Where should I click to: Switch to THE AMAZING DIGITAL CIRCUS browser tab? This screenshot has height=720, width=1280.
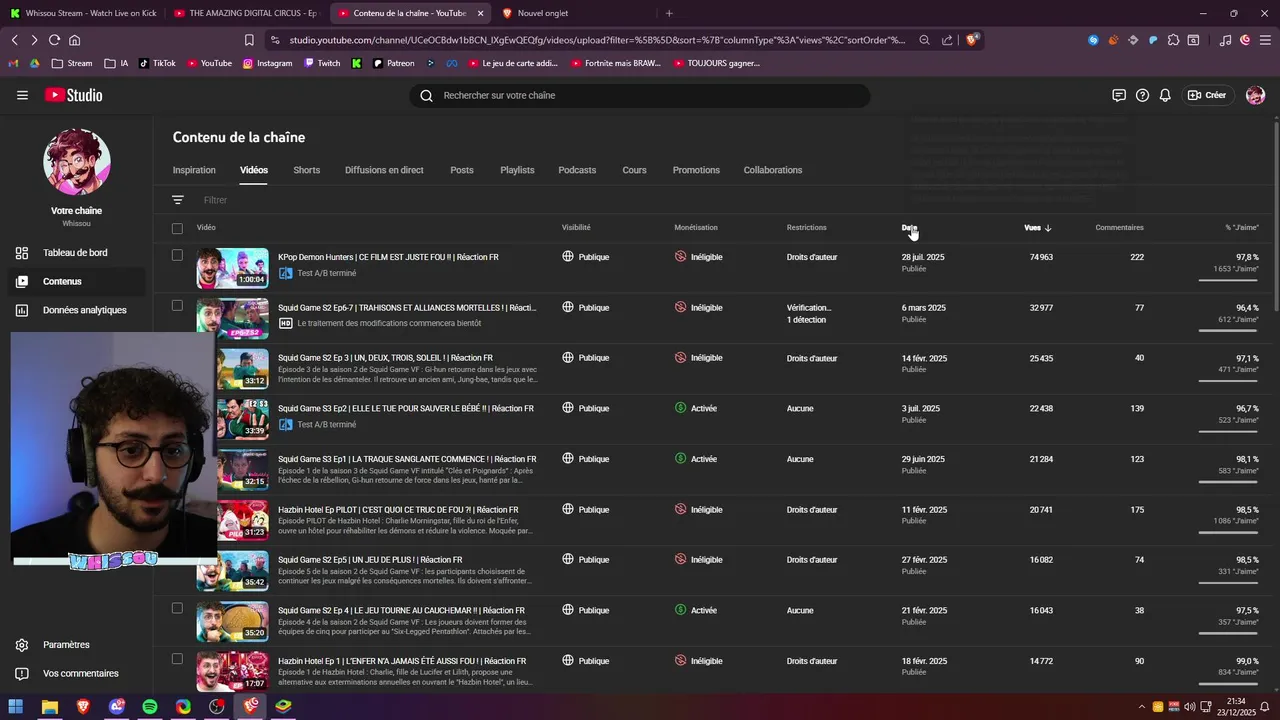(245, 13)
